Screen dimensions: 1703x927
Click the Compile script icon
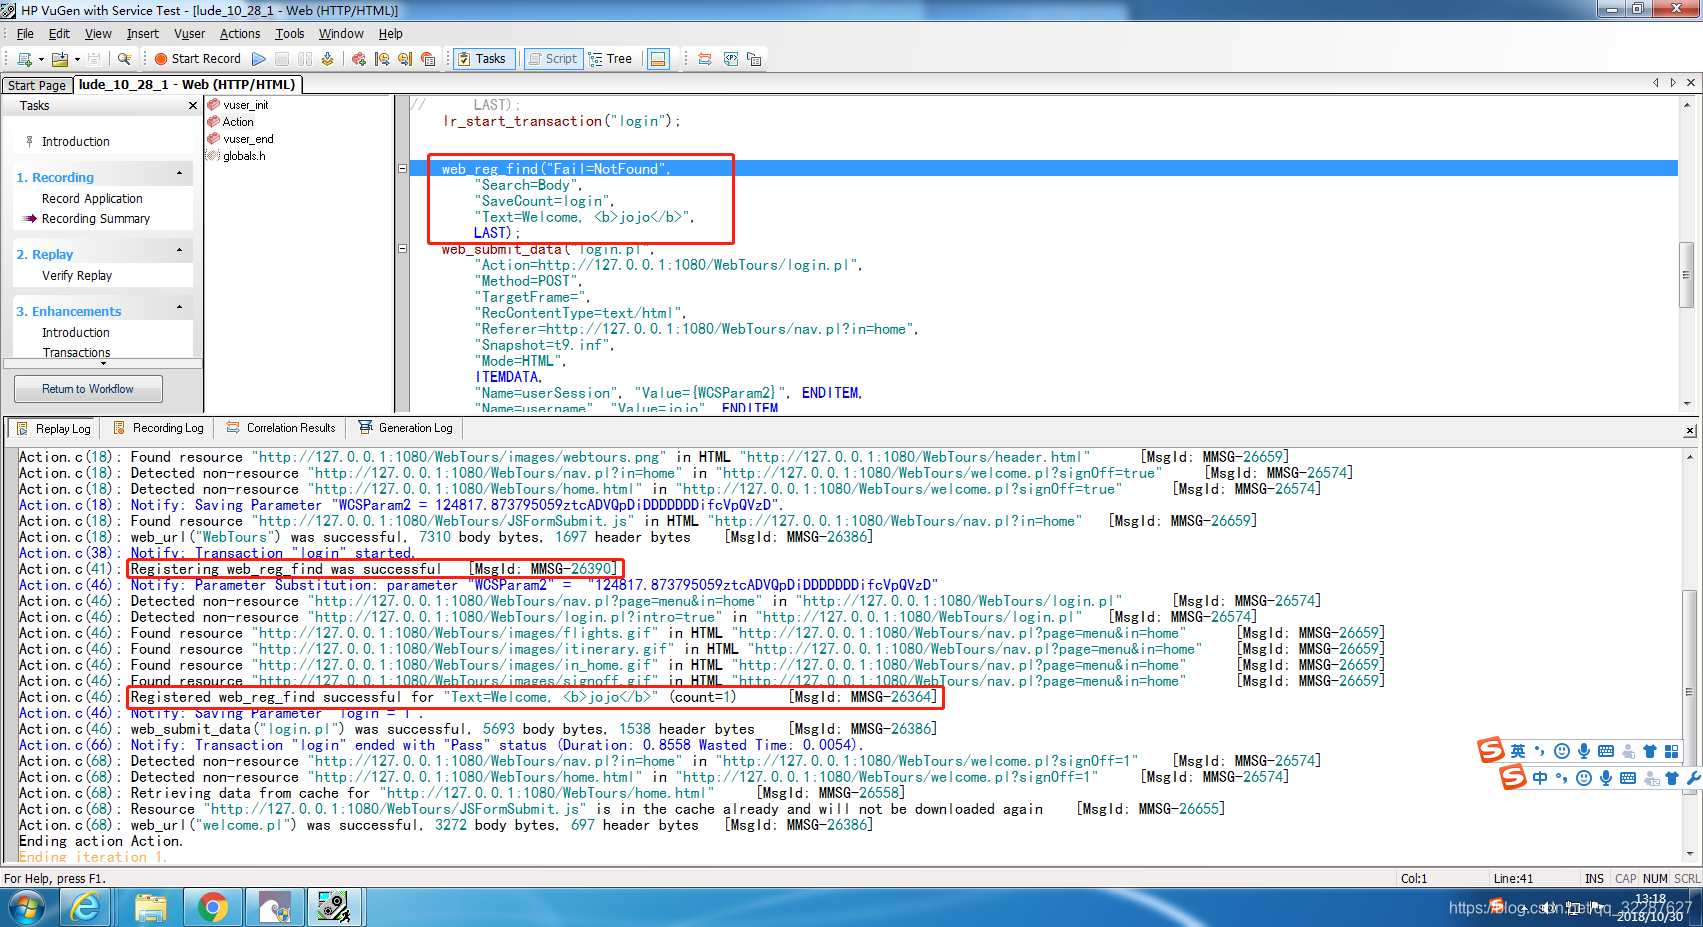coord(327,59)
